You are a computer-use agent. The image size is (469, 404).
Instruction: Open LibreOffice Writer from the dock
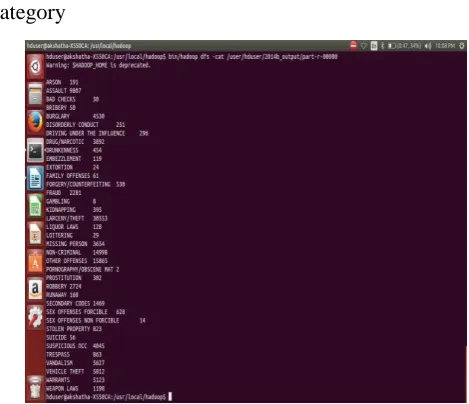click(35, 178)
